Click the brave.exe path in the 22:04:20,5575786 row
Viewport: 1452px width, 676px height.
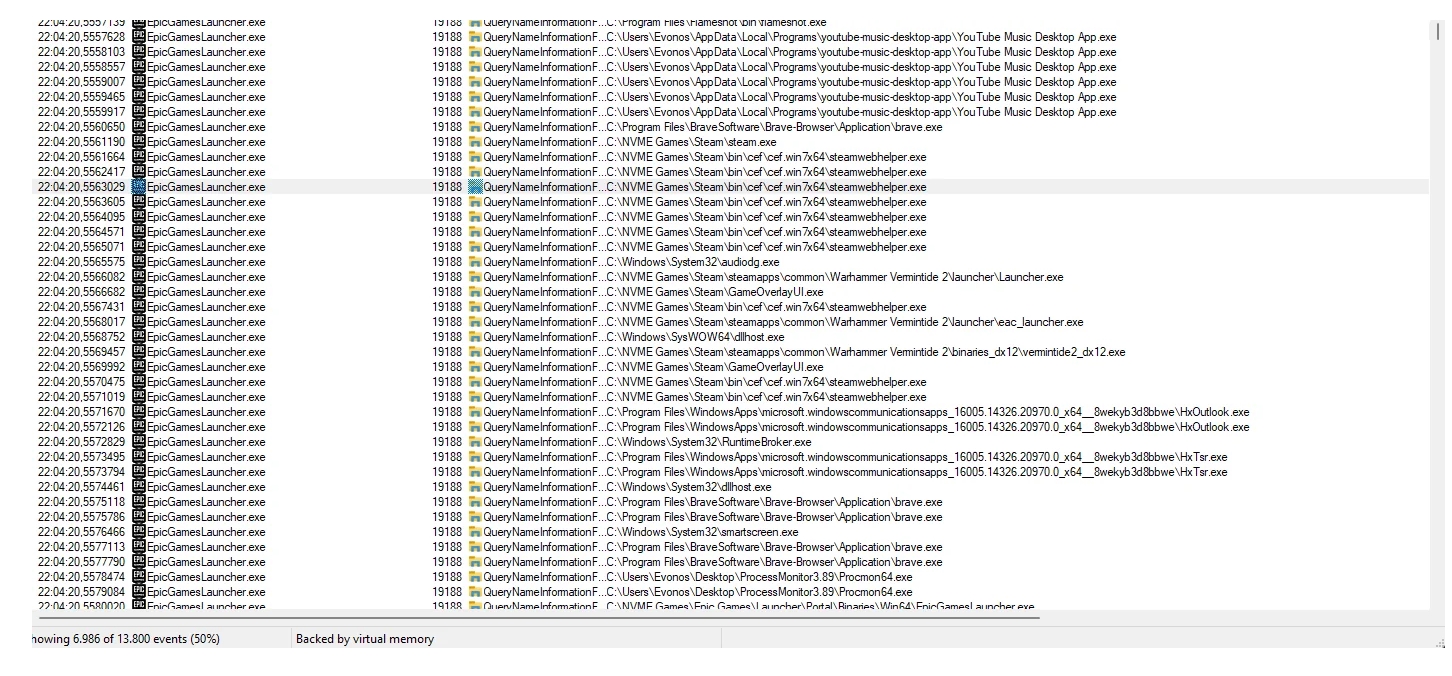click(774, 517)
